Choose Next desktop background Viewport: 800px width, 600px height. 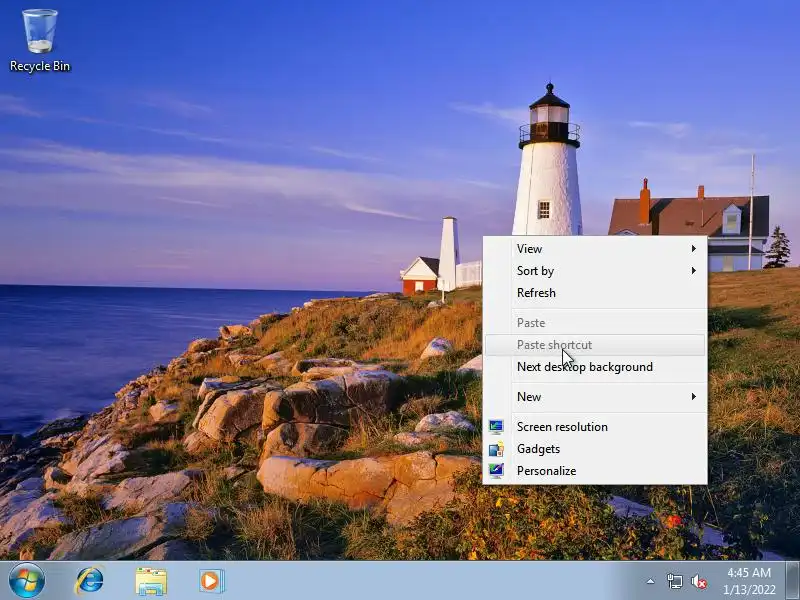(595, 367)
